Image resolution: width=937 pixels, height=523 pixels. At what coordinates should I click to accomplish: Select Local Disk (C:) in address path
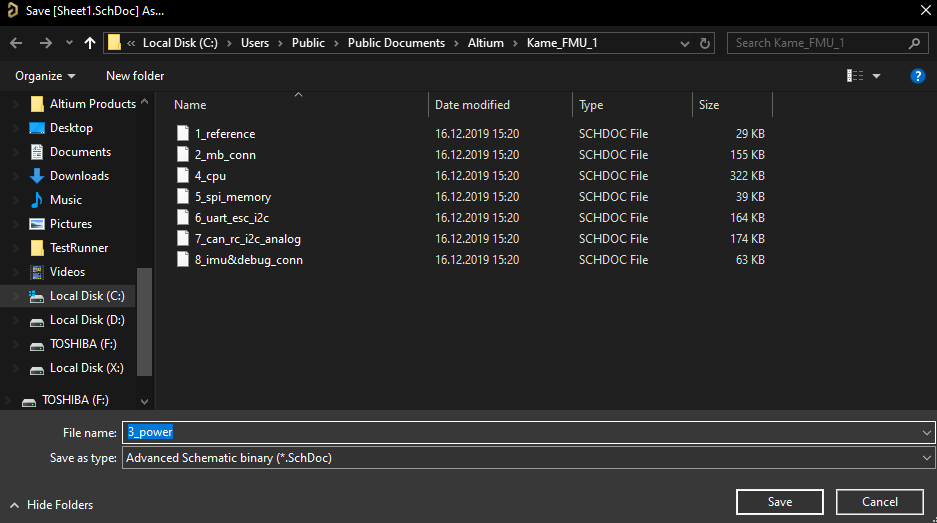pyautogui.click(x=180, y=43)
